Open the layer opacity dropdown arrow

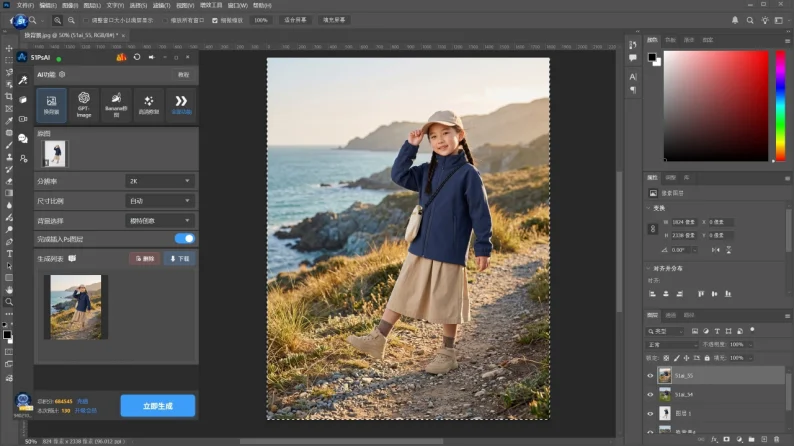tap(750, 345)
